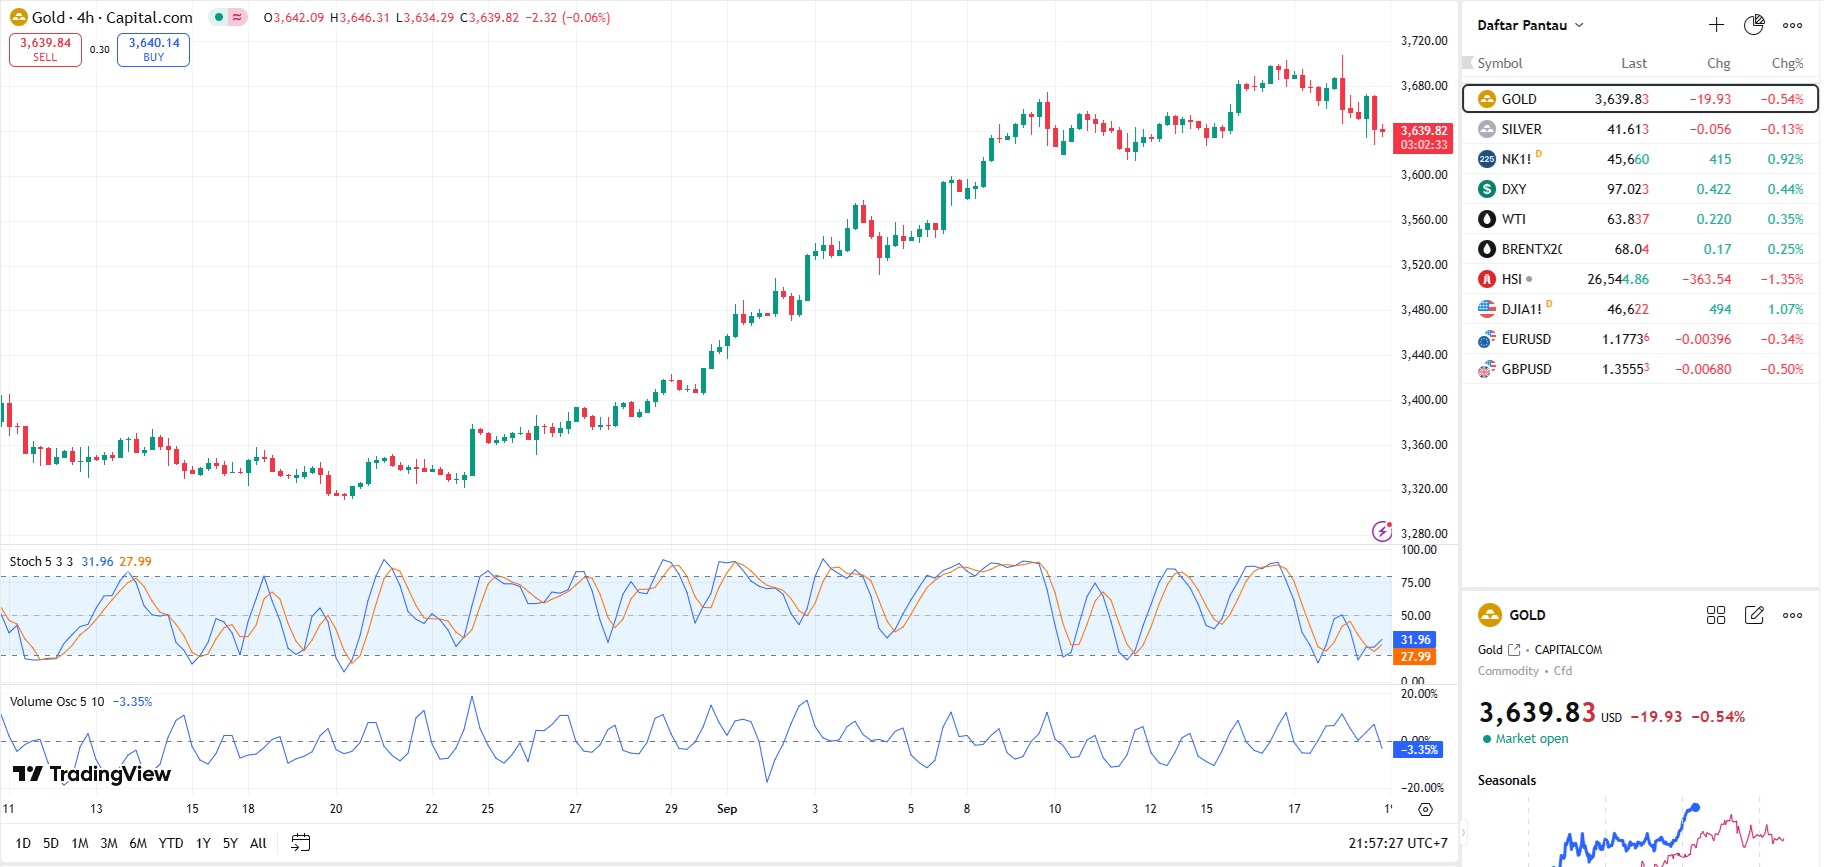The image size is (1824, 867).
Task: Click the BUY 3,640.14 button
Action: tap(153, 49)
